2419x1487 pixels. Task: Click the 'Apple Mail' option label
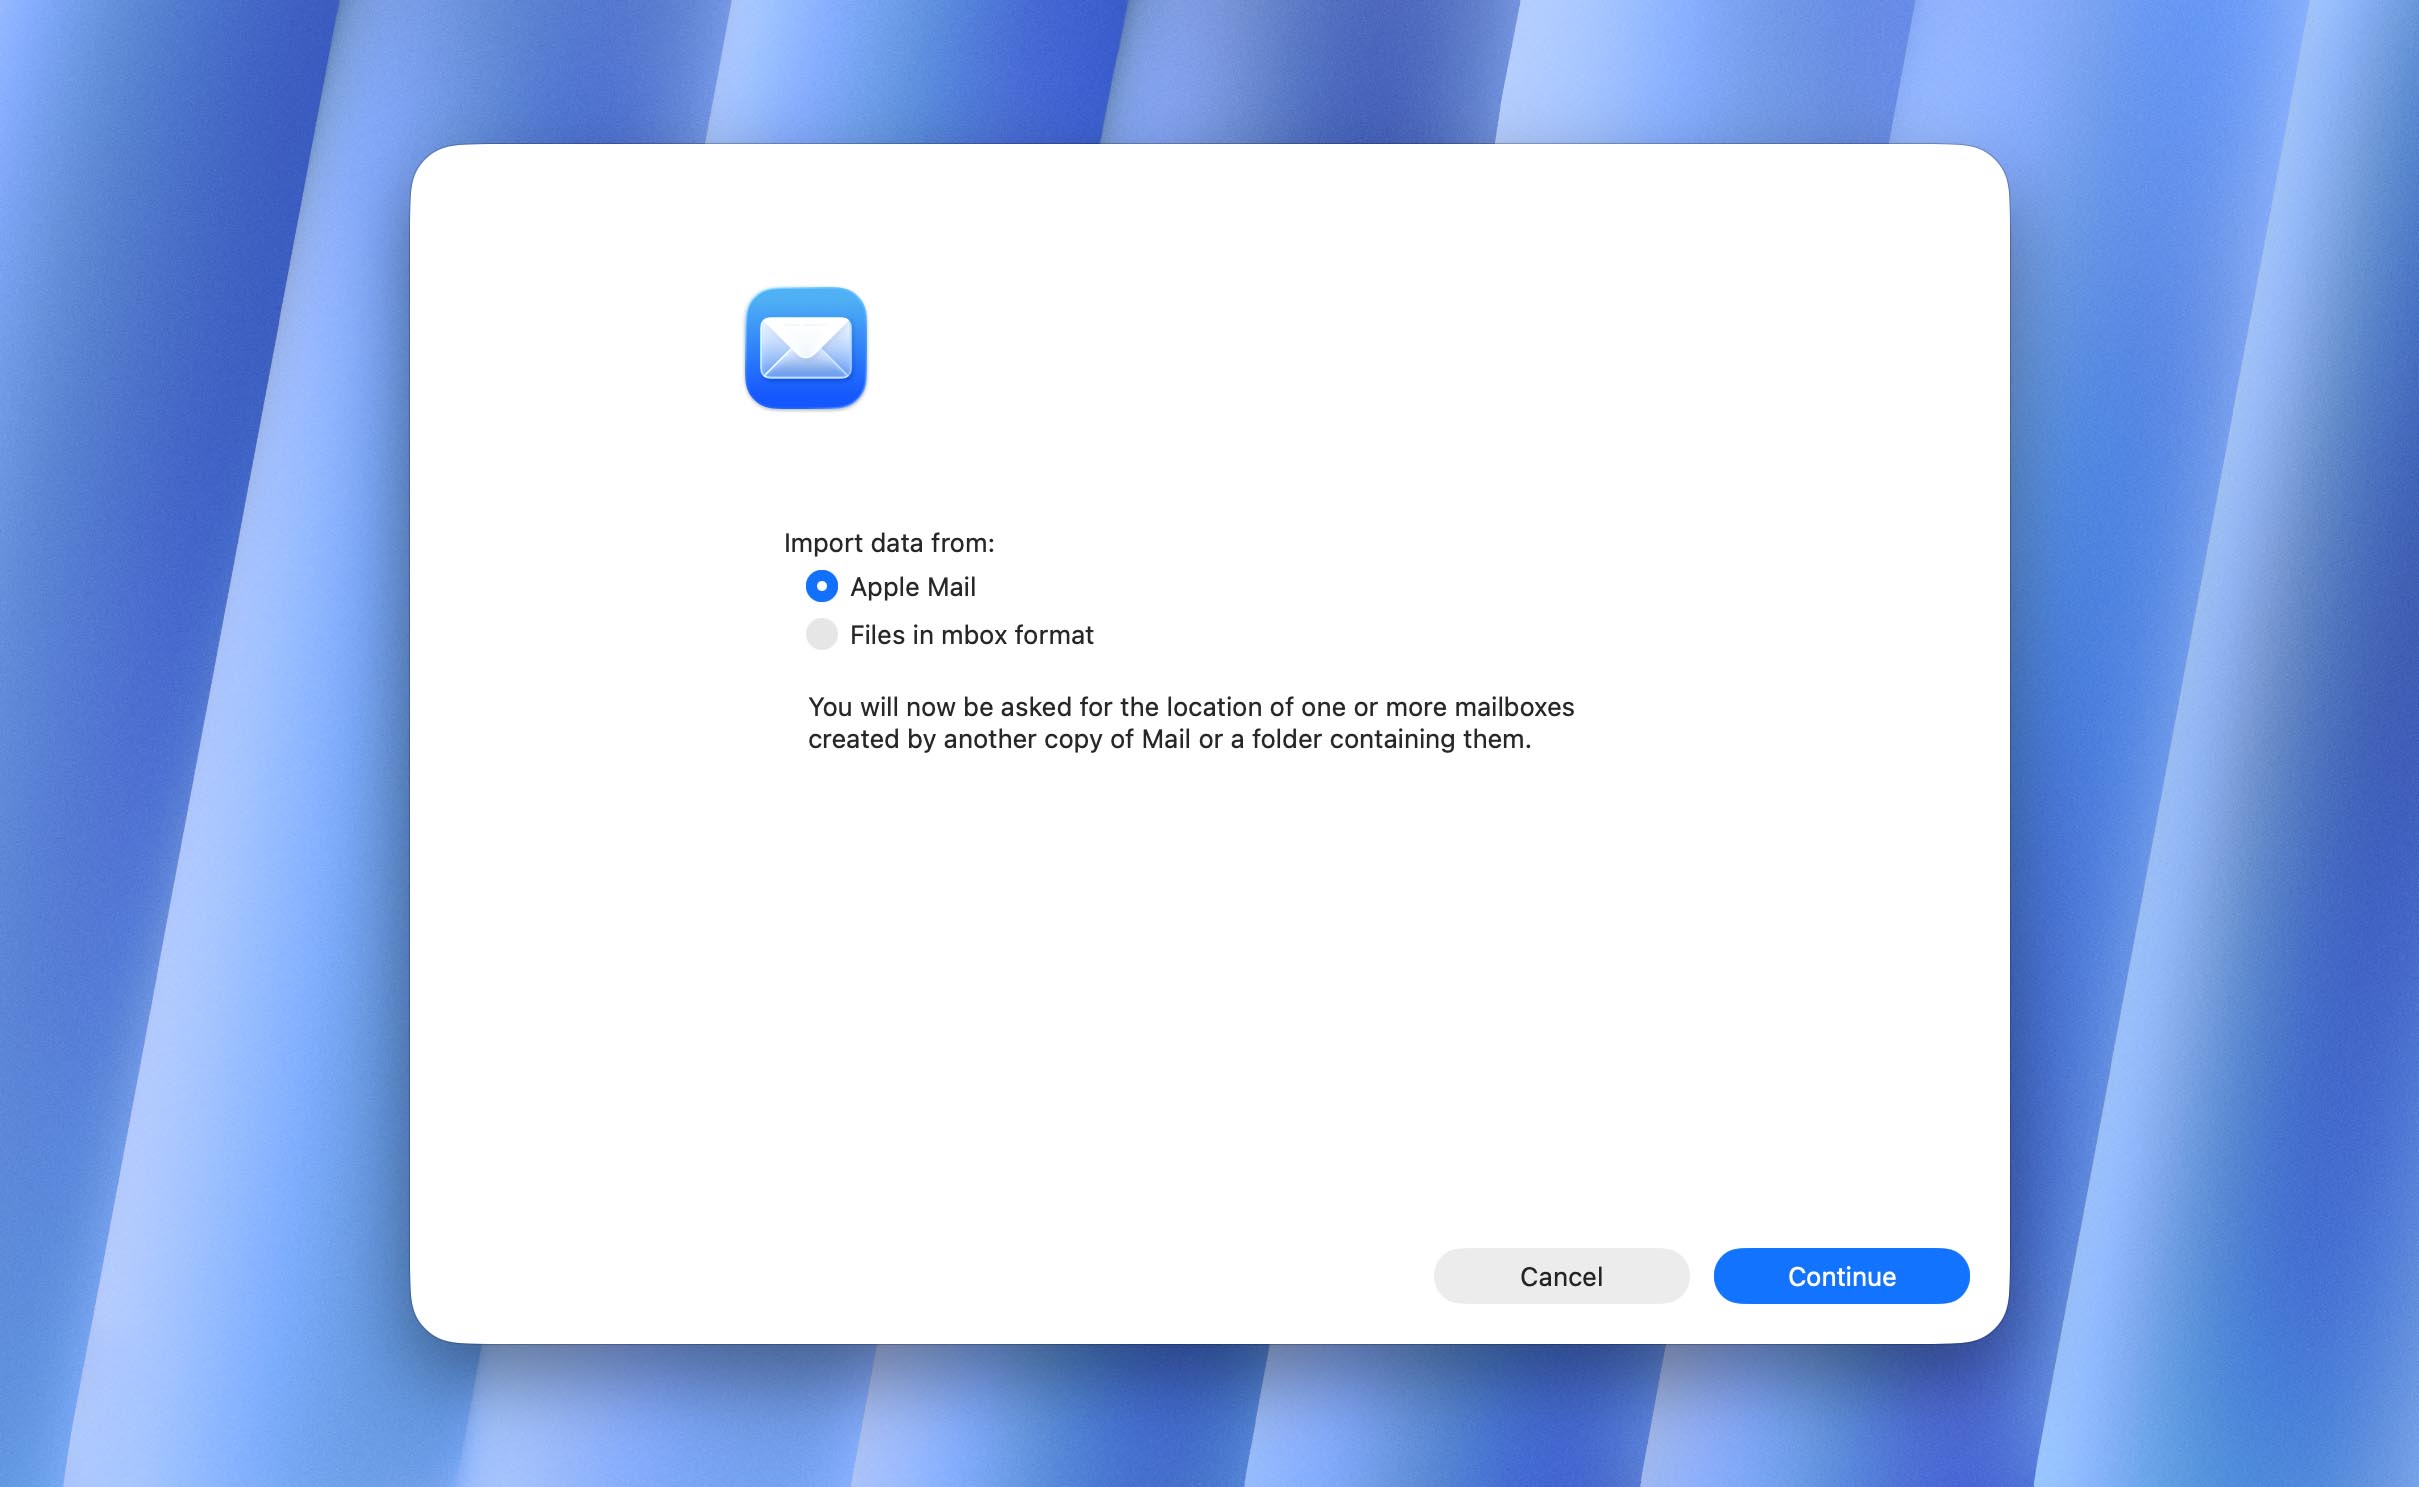coord(912,587)
